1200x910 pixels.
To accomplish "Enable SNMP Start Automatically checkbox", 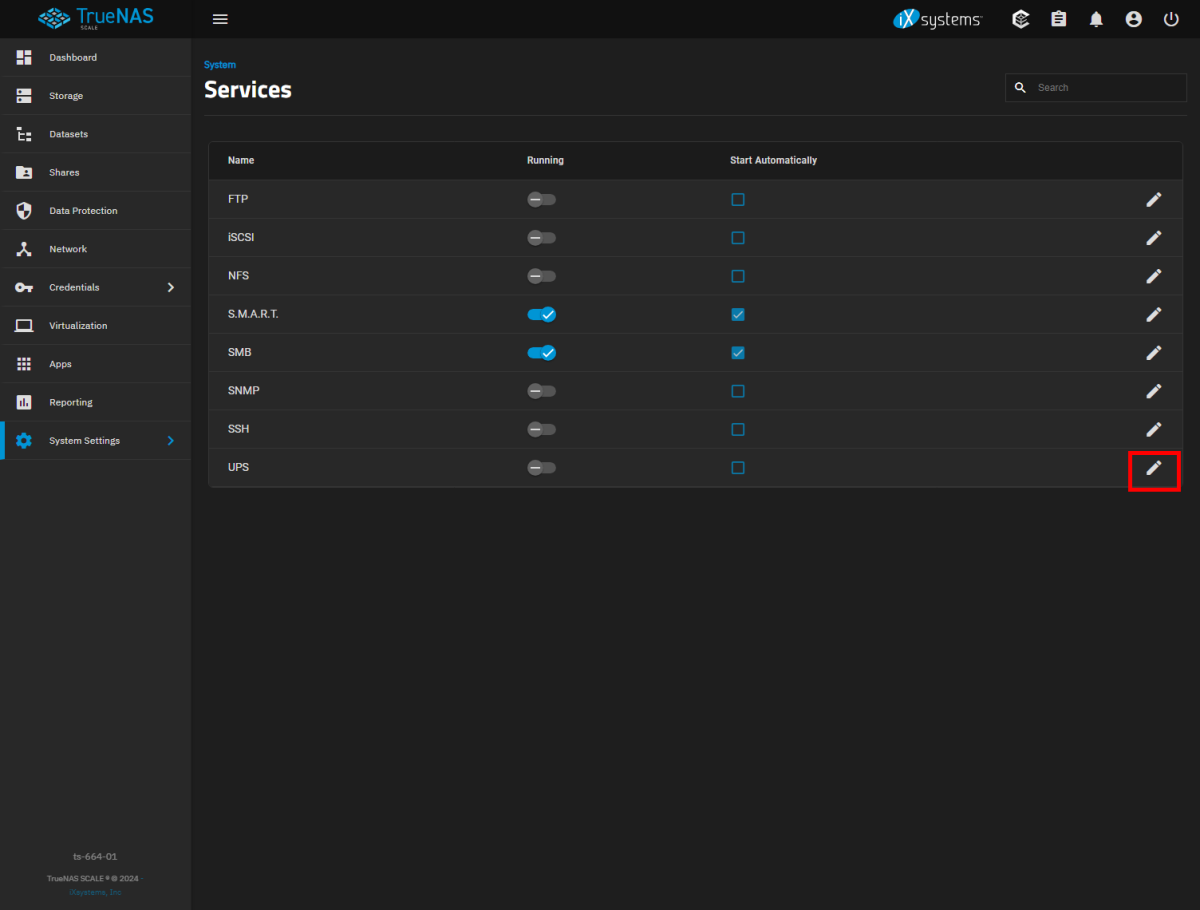I will point(738,391).
